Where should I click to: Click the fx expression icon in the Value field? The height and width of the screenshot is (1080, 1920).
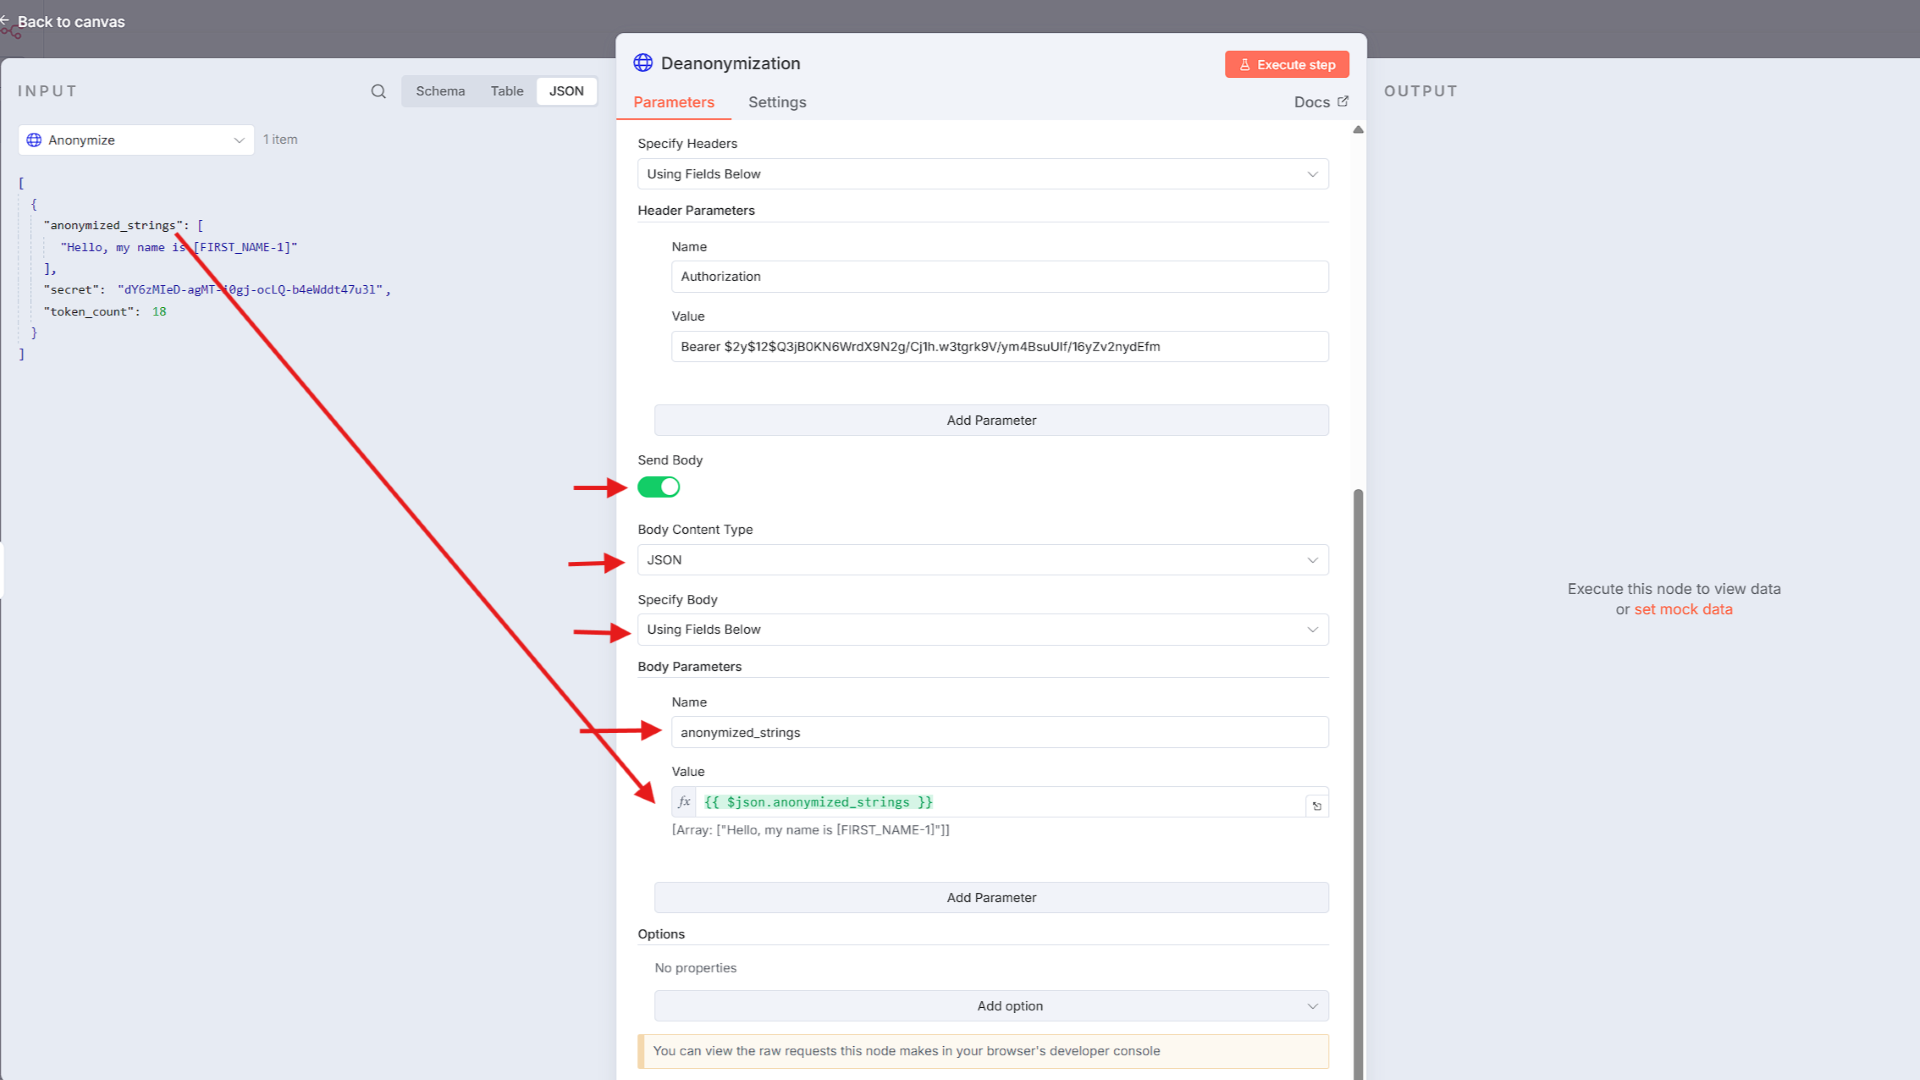click(x=684, y=802)
